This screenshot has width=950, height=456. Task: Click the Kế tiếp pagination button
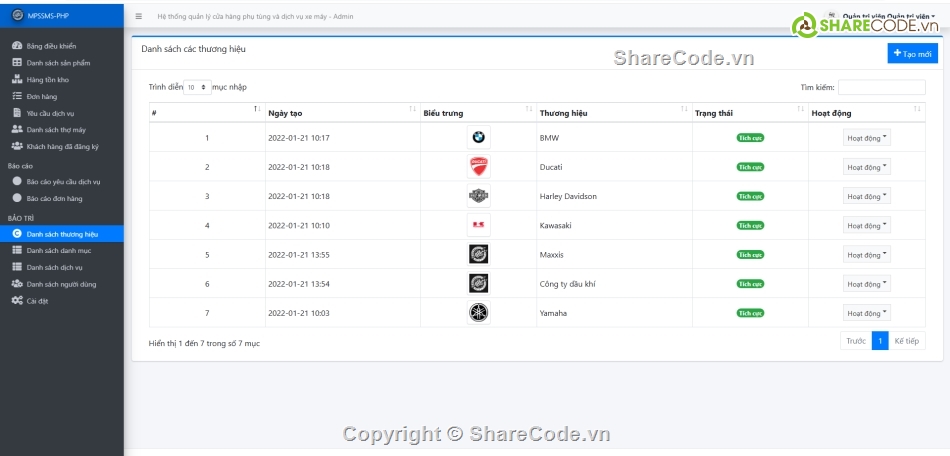(x=906, y=341)
